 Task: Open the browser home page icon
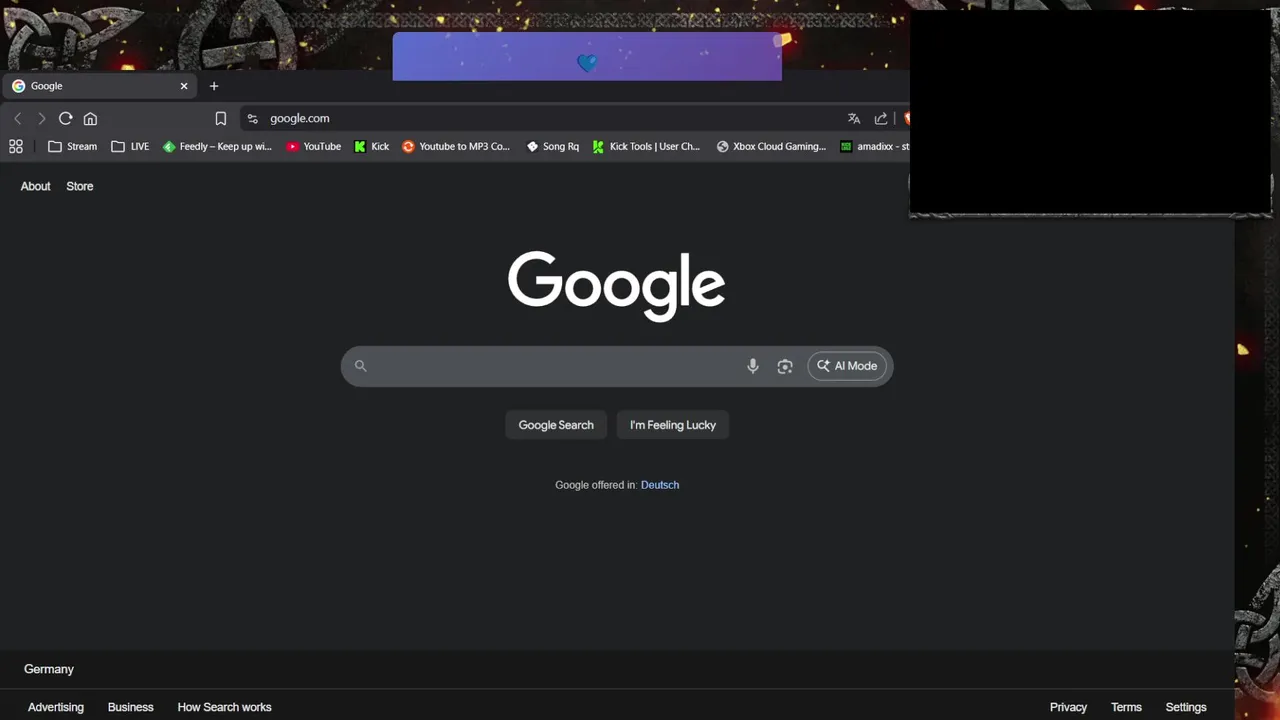tap(90, 118)
